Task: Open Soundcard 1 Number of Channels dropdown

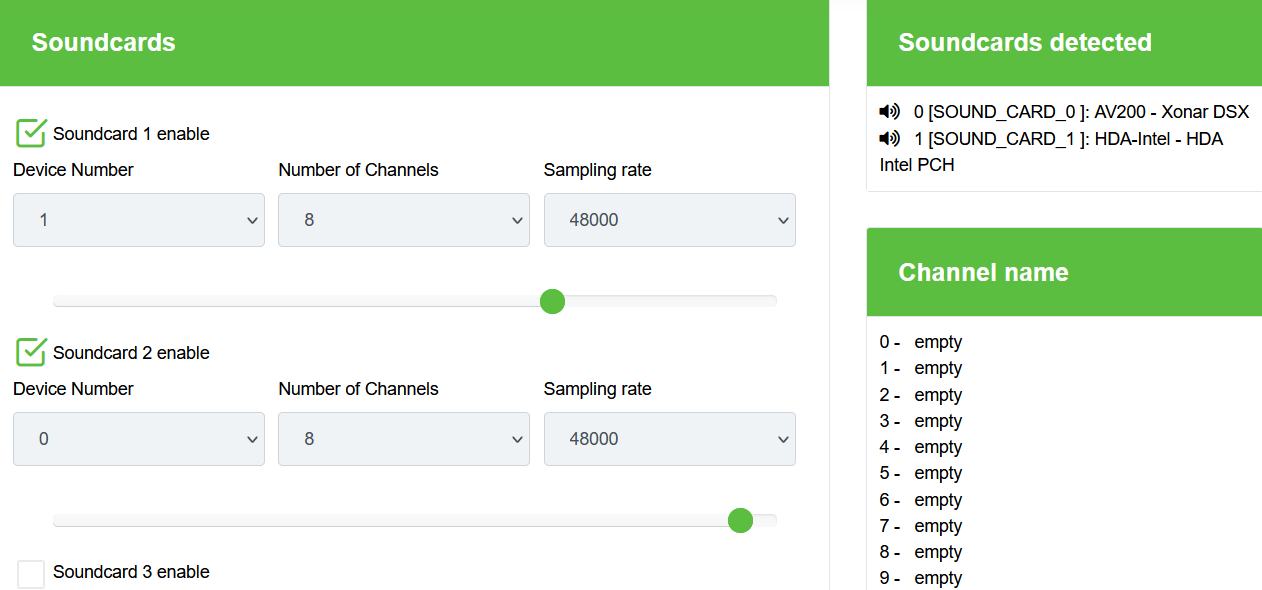Action: click(404, 220)
